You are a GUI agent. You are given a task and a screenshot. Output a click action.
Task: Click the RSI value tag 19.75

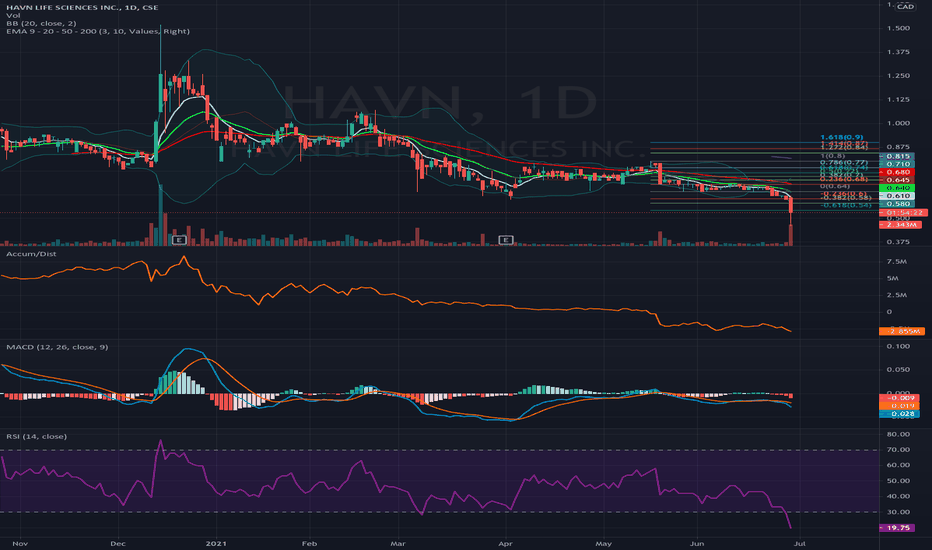pos(897,527)
